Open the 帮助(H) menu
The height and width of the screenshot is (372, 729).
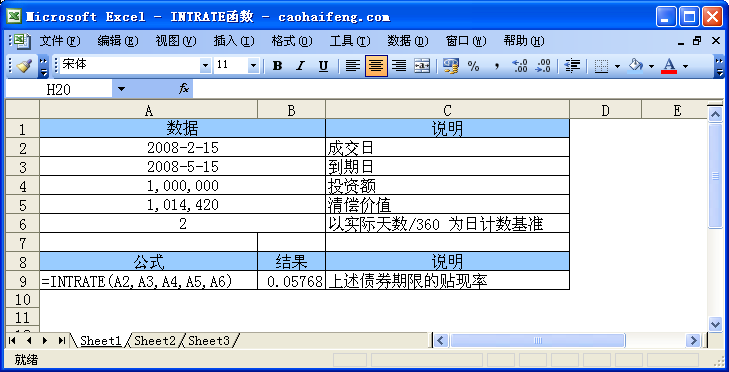point(524,41)
